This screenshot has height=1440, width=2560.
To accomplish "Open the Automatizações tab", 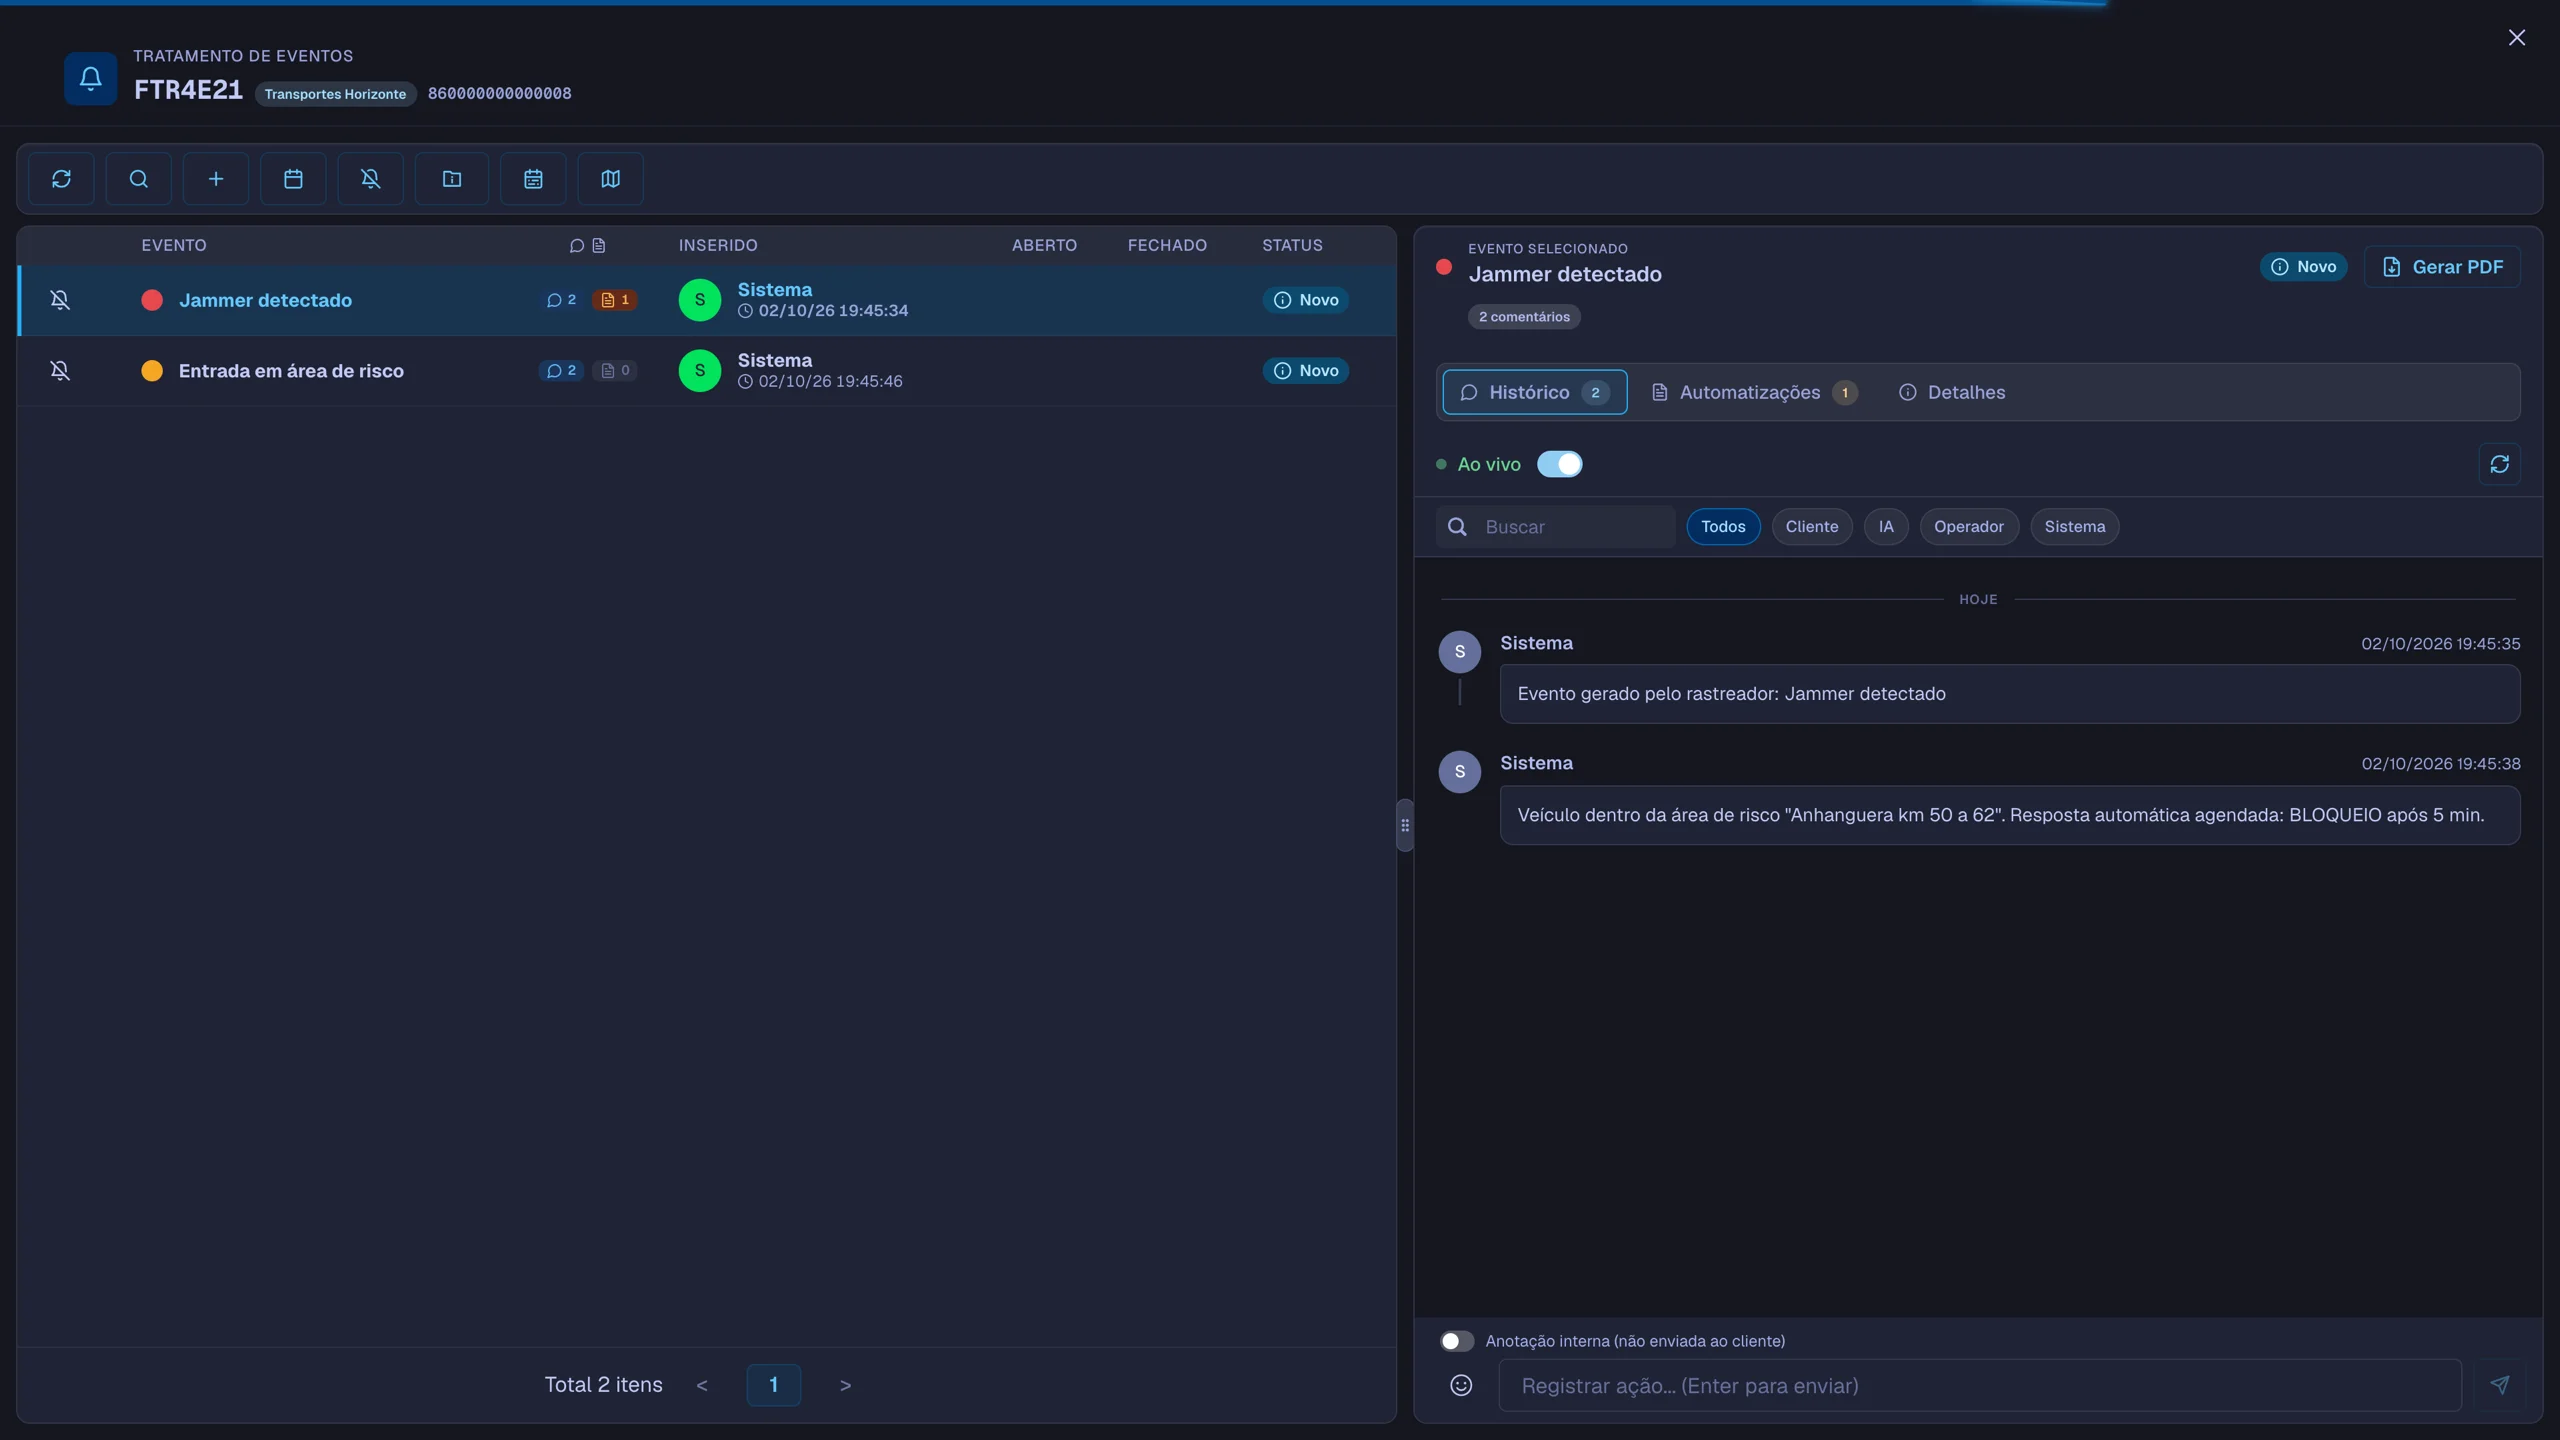I will 1754,392.
